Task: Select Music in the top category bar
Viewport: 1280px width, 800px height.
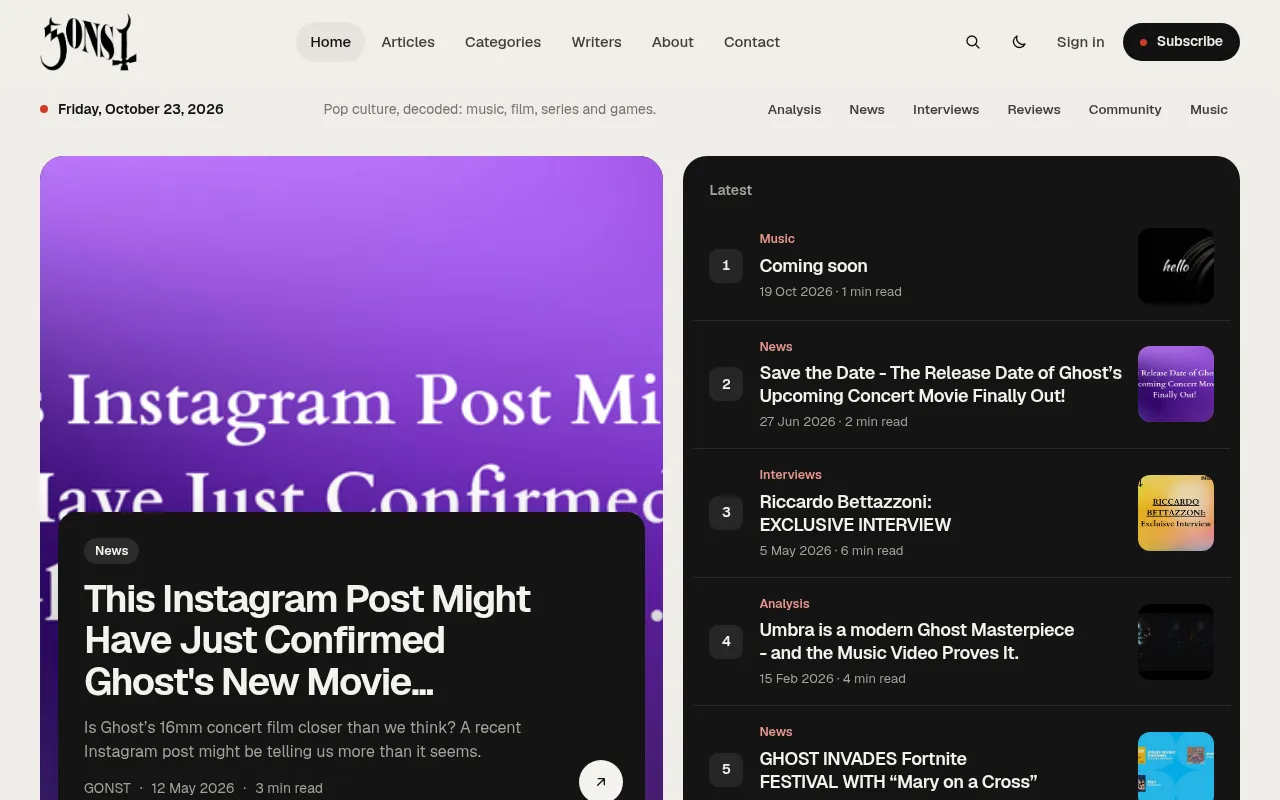Action: [1209, 110]
